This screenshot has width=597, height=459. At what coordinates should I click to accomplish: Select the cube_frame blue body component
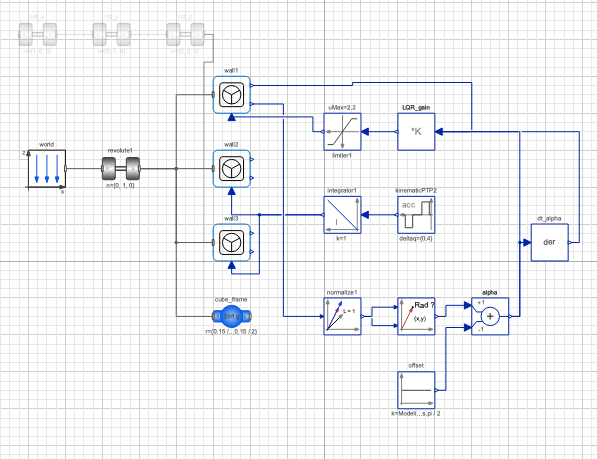tap(231, 316)
